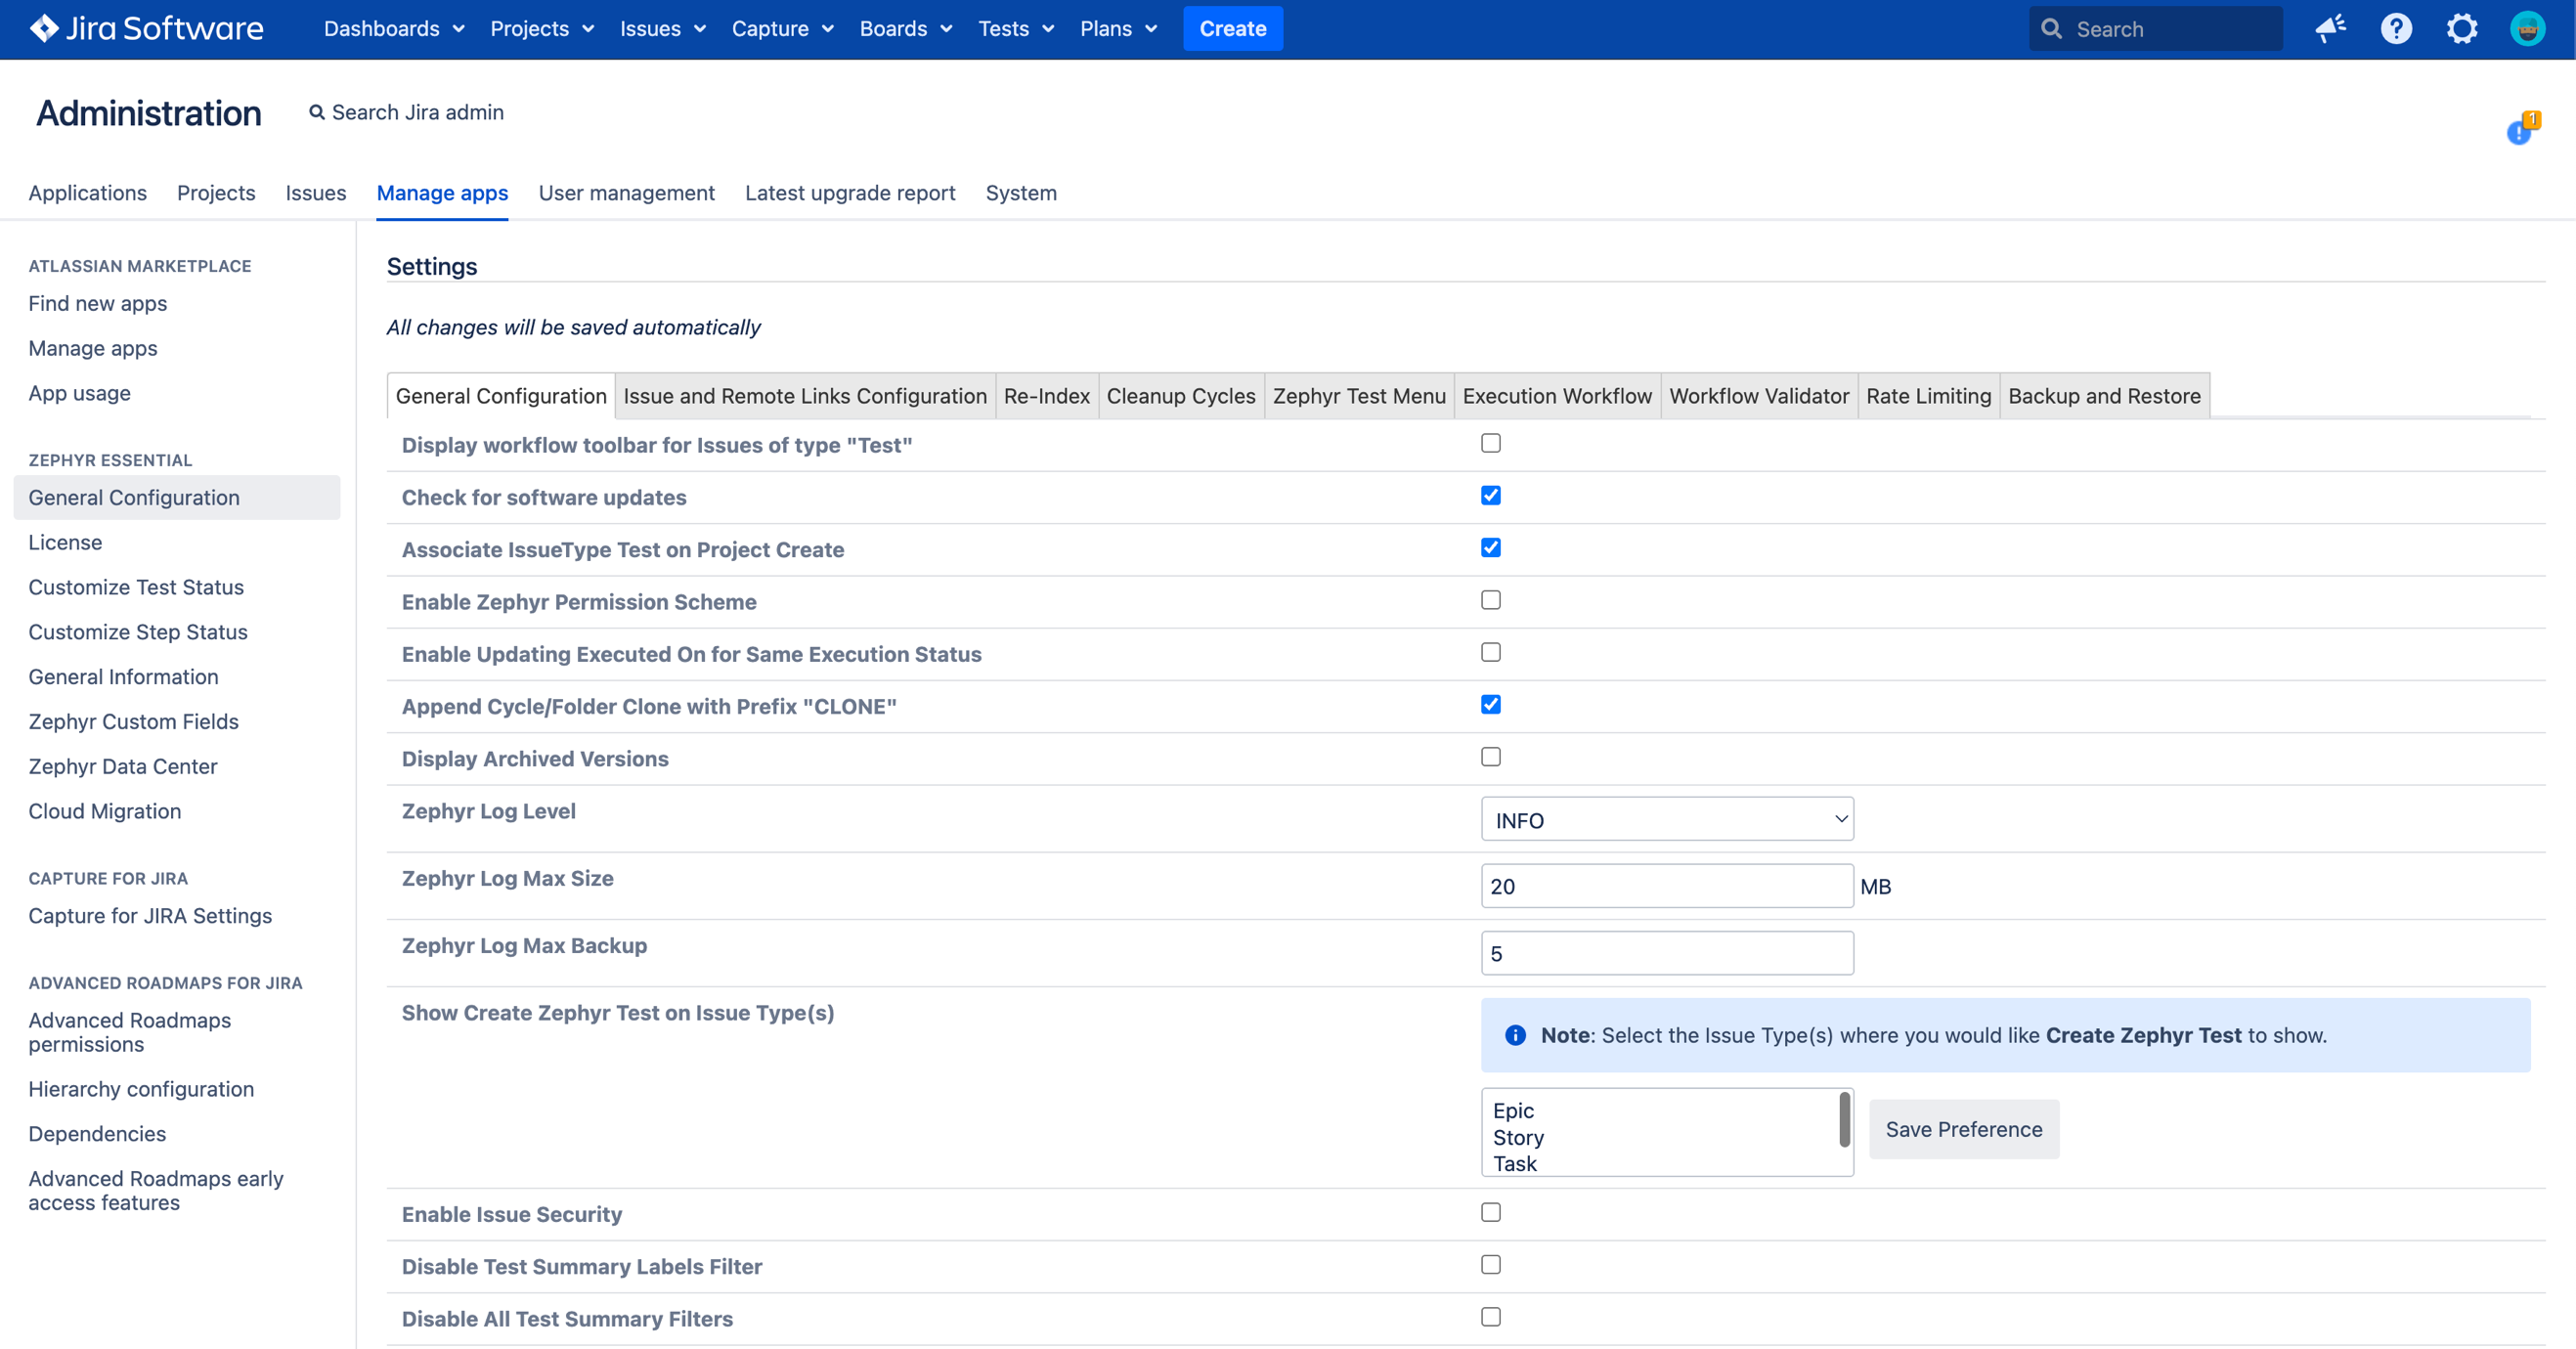The height and width of the screenshot is (1349, 2576).
Task: Open the global search field
Action: [x=2156, y=28]
